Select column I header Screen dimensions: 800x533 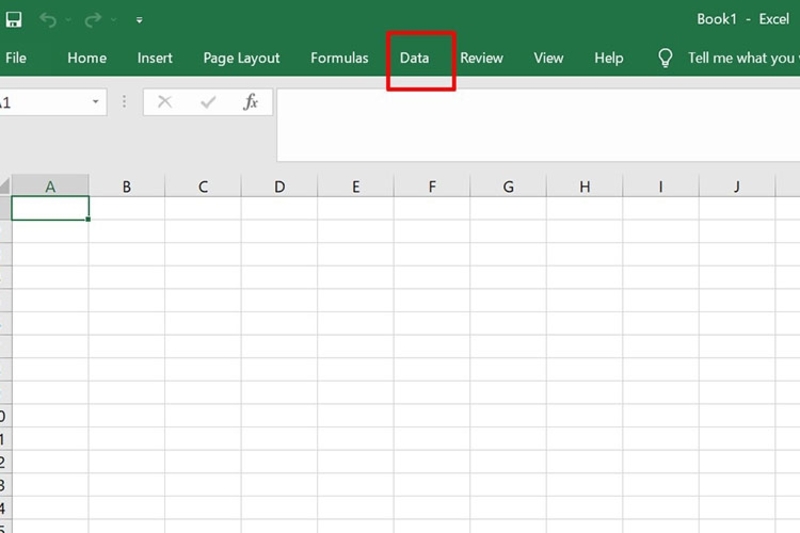(x=661, y=186)
